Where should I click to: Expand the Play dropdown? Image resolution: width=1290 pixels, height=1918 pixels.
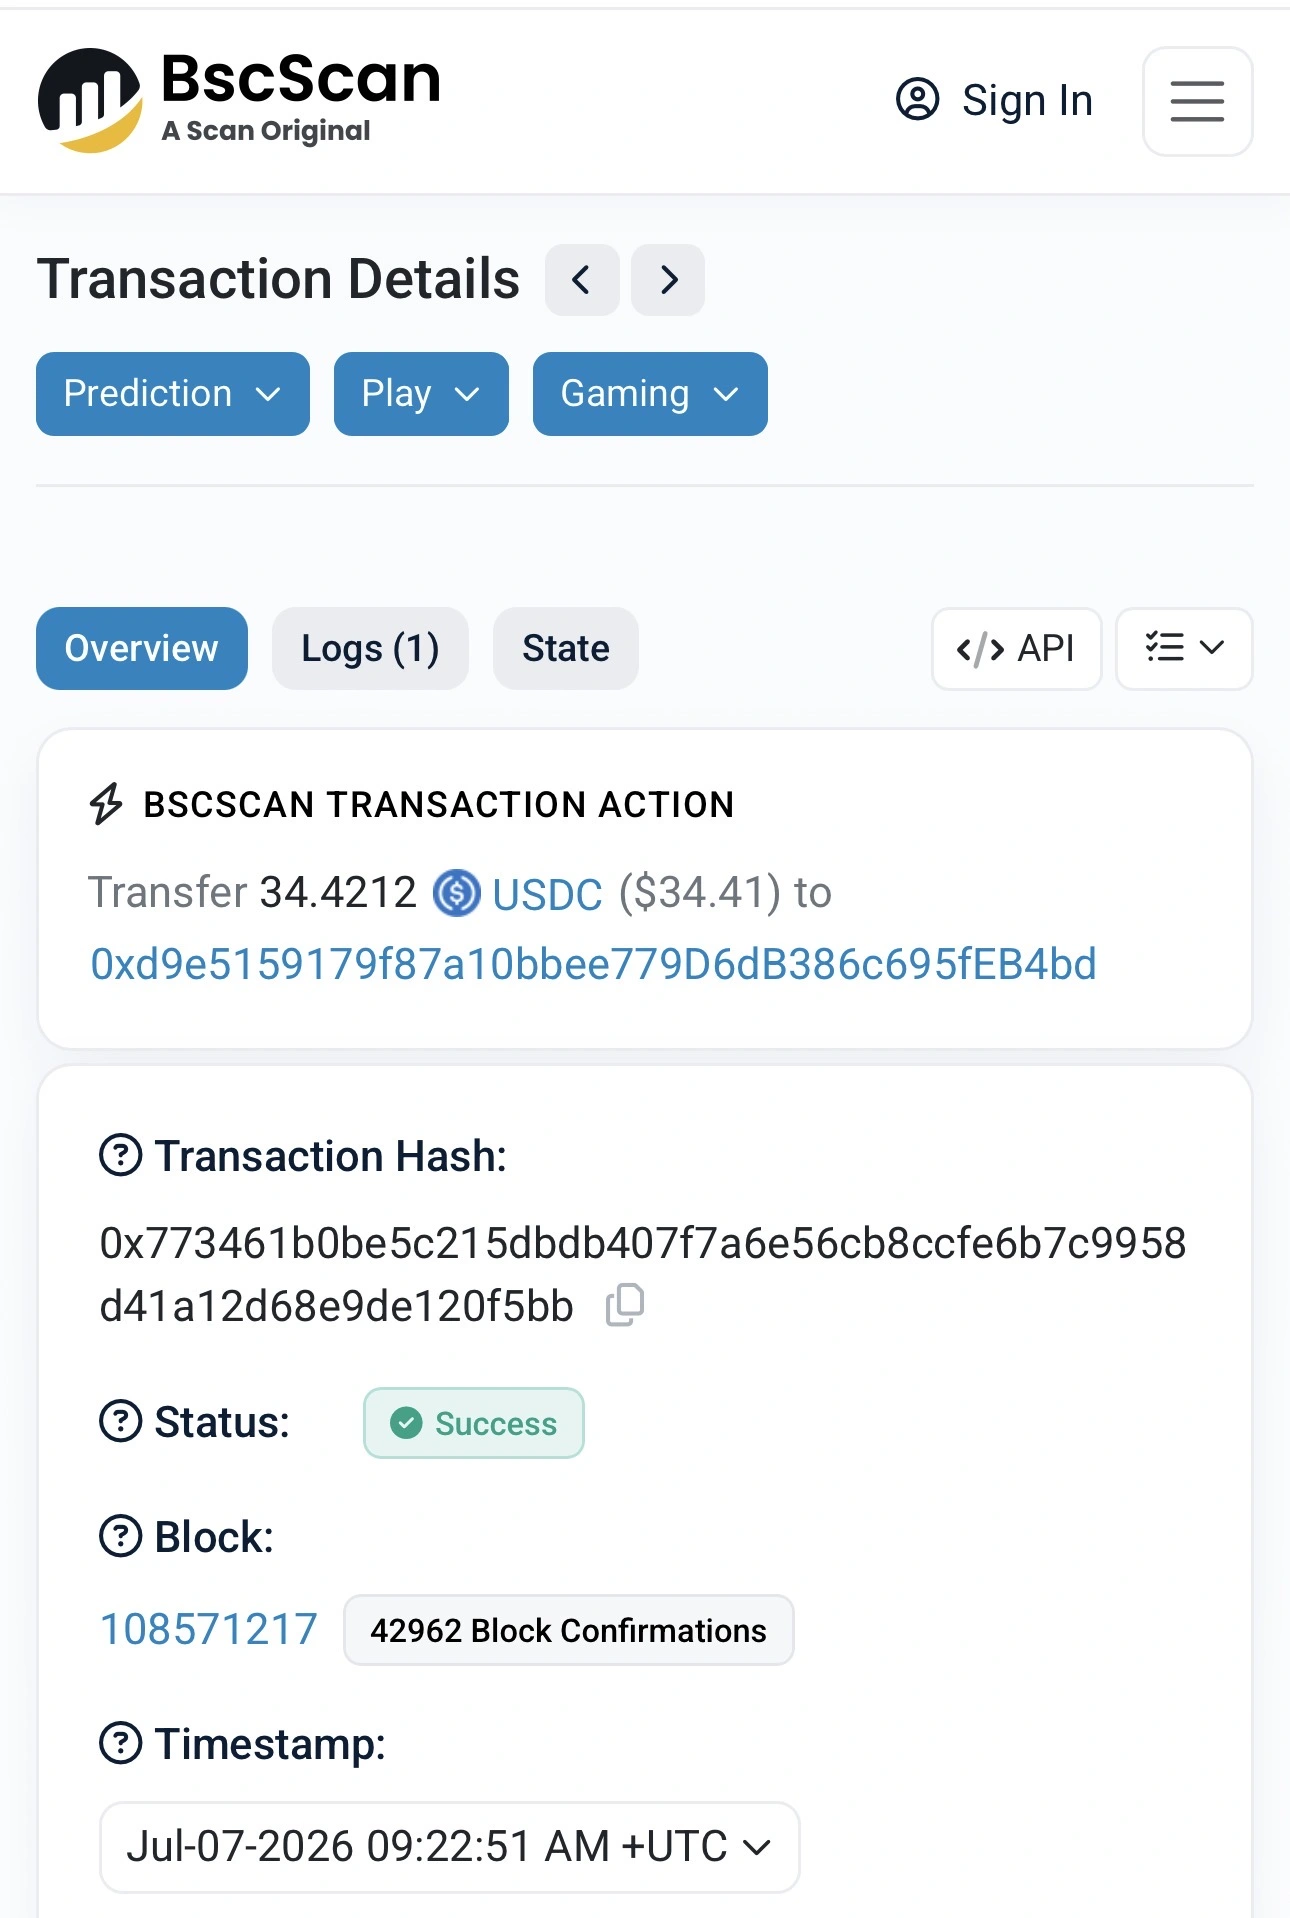tap(421, 394)
